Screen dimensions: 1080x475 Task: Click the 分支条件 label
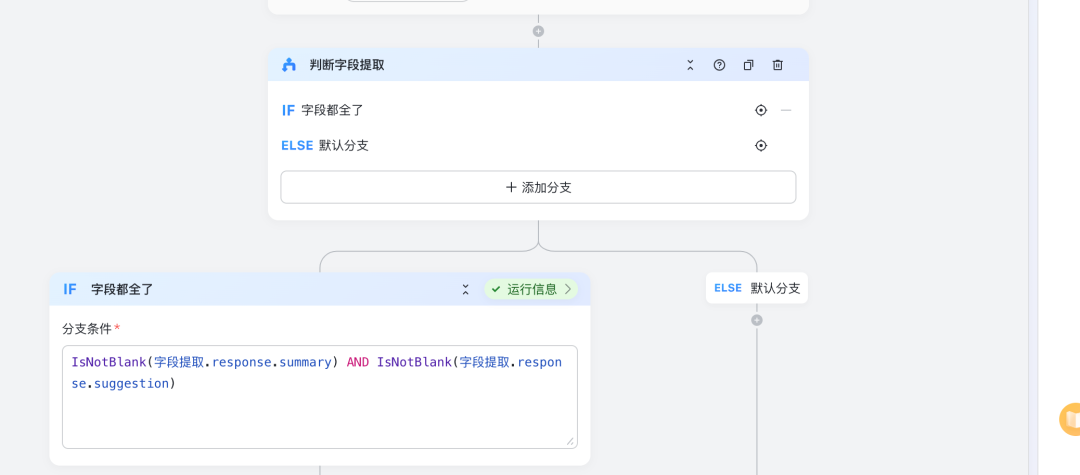pos(87,328)
